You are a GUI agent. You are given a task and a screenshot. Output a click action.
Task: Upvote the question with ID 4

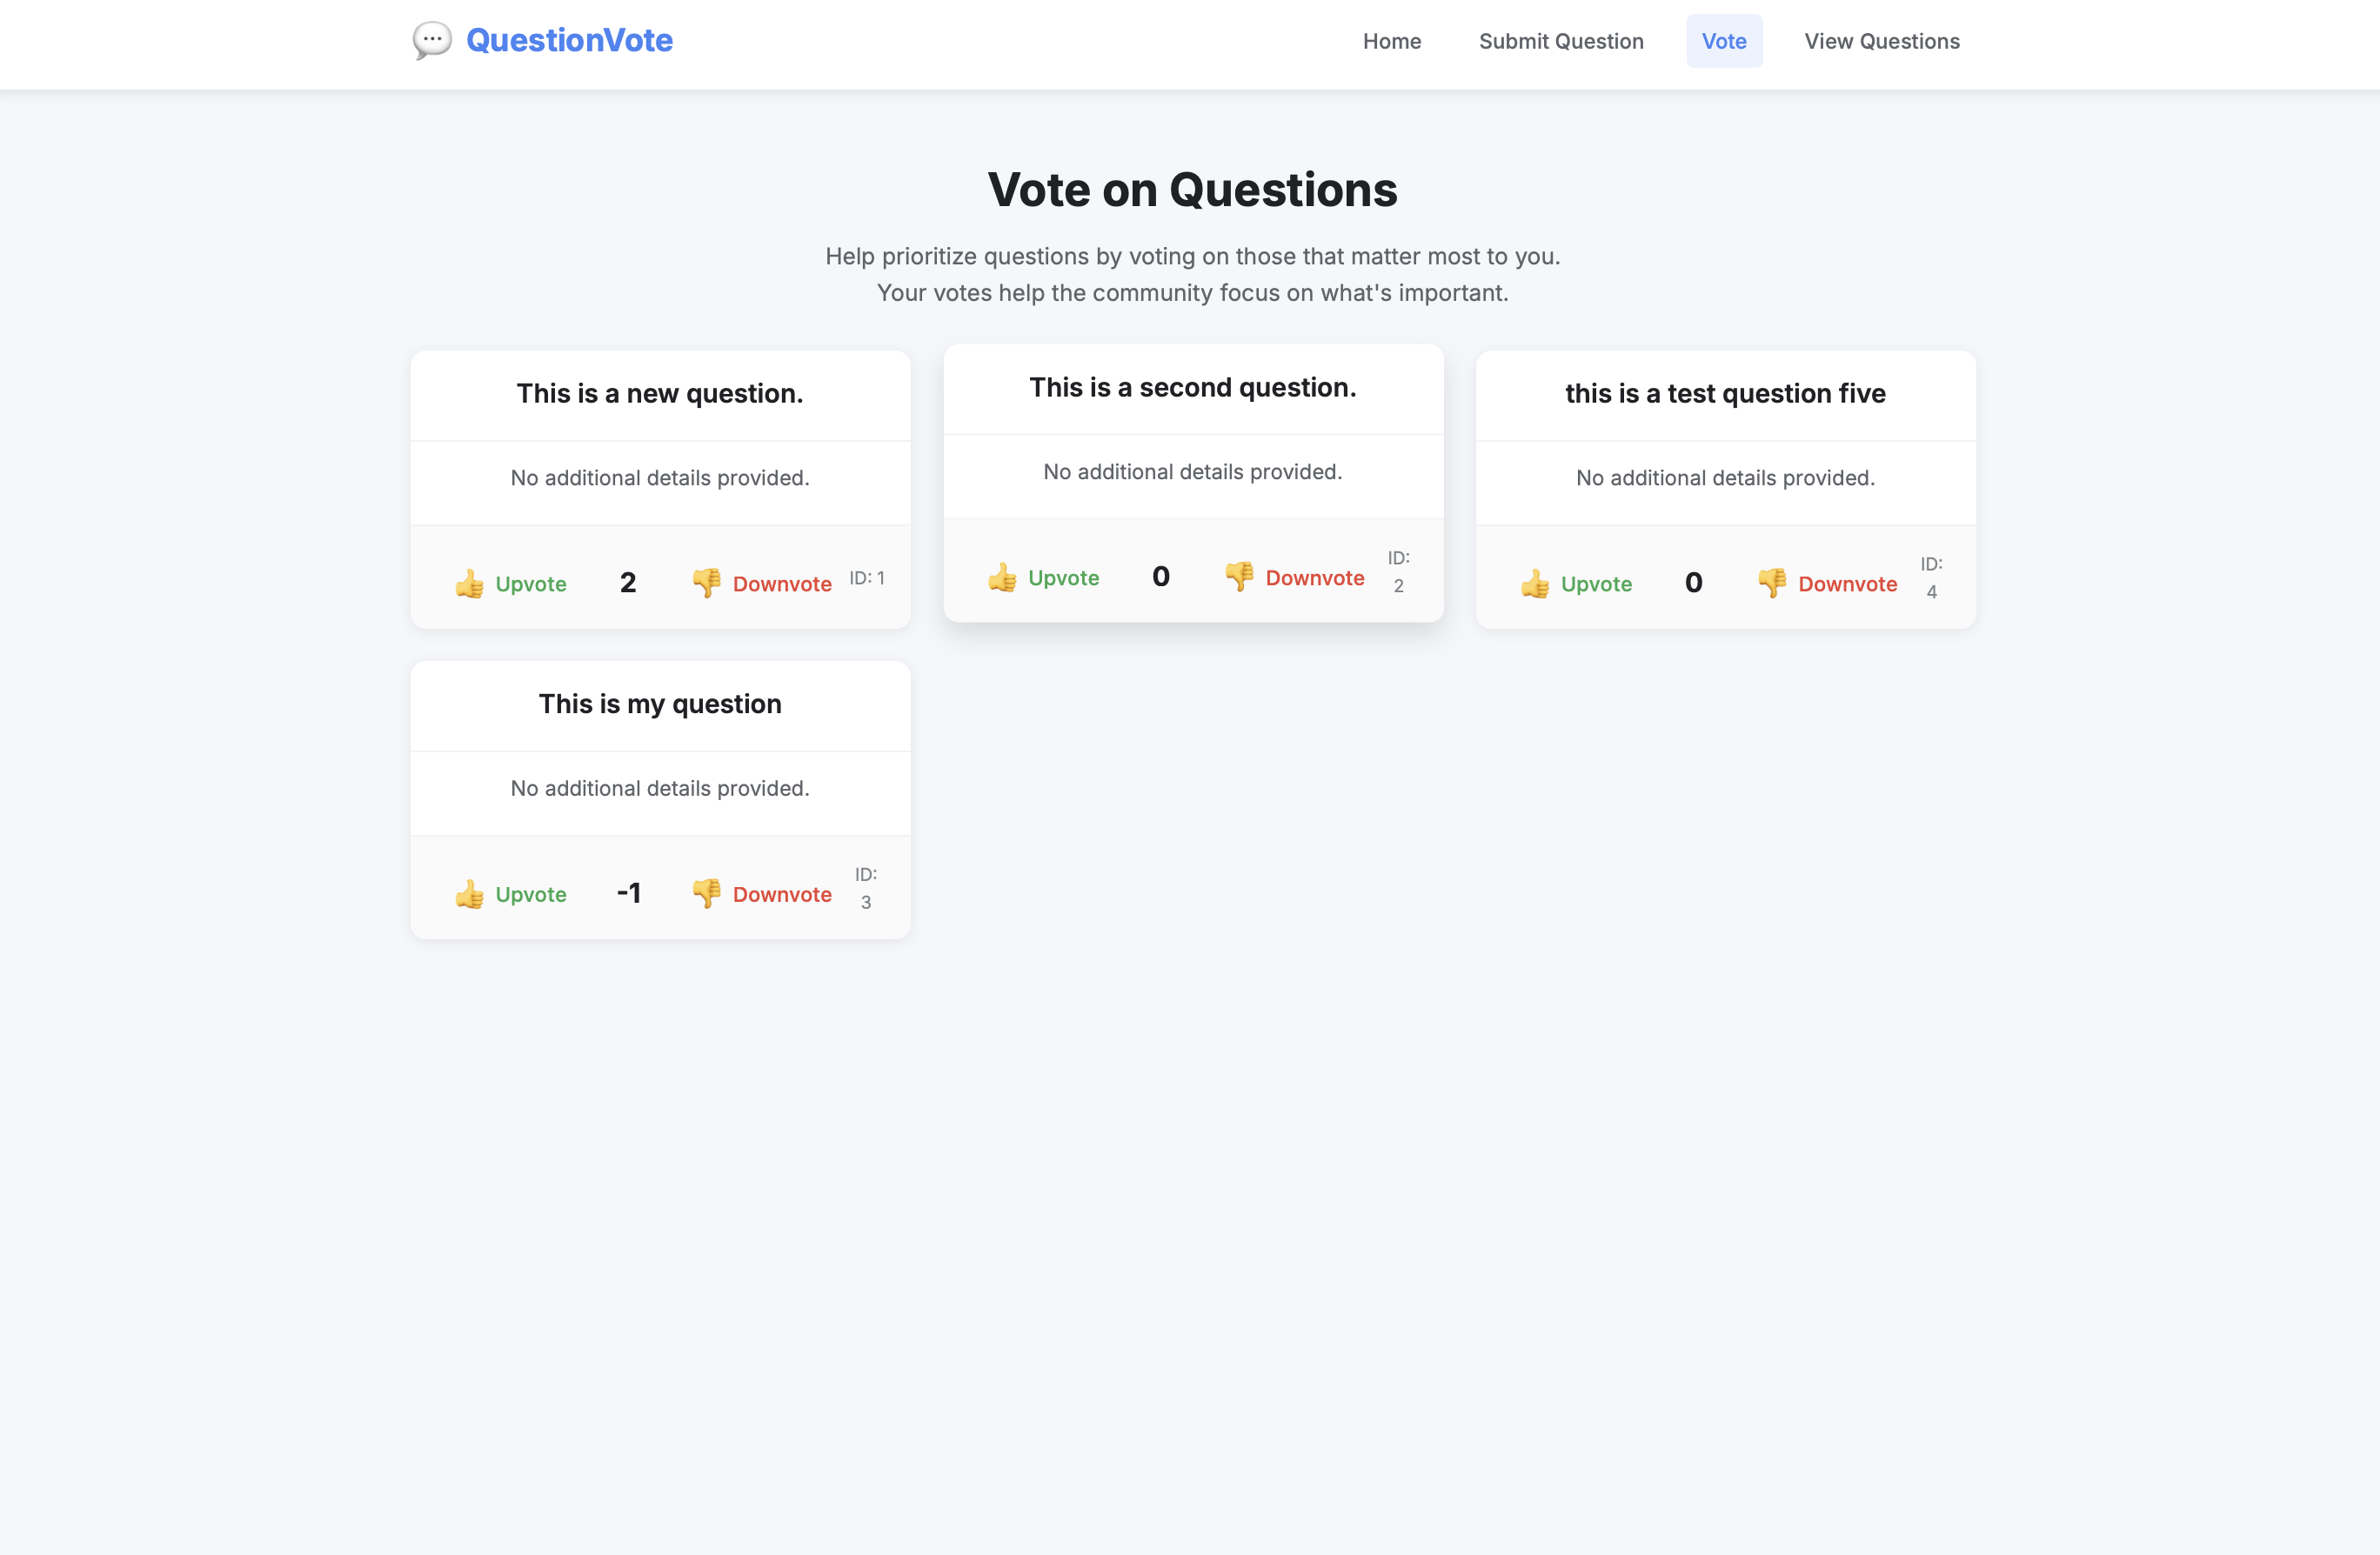[x=1577, y=584]
